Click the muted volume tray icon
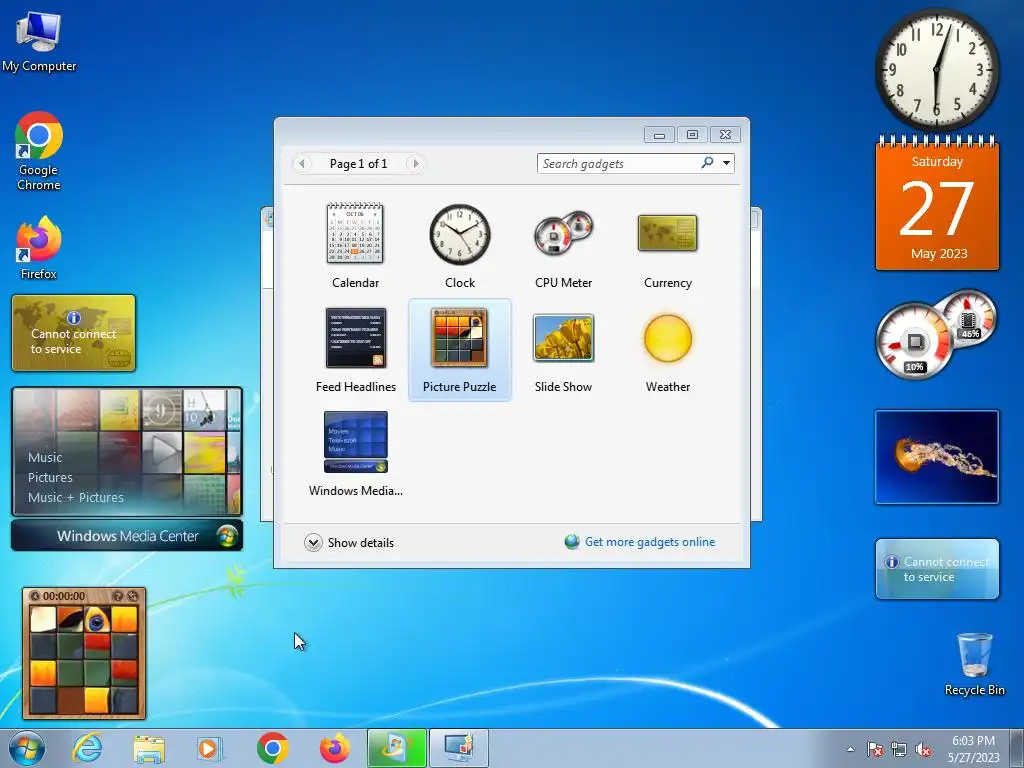 pos(923,749)
